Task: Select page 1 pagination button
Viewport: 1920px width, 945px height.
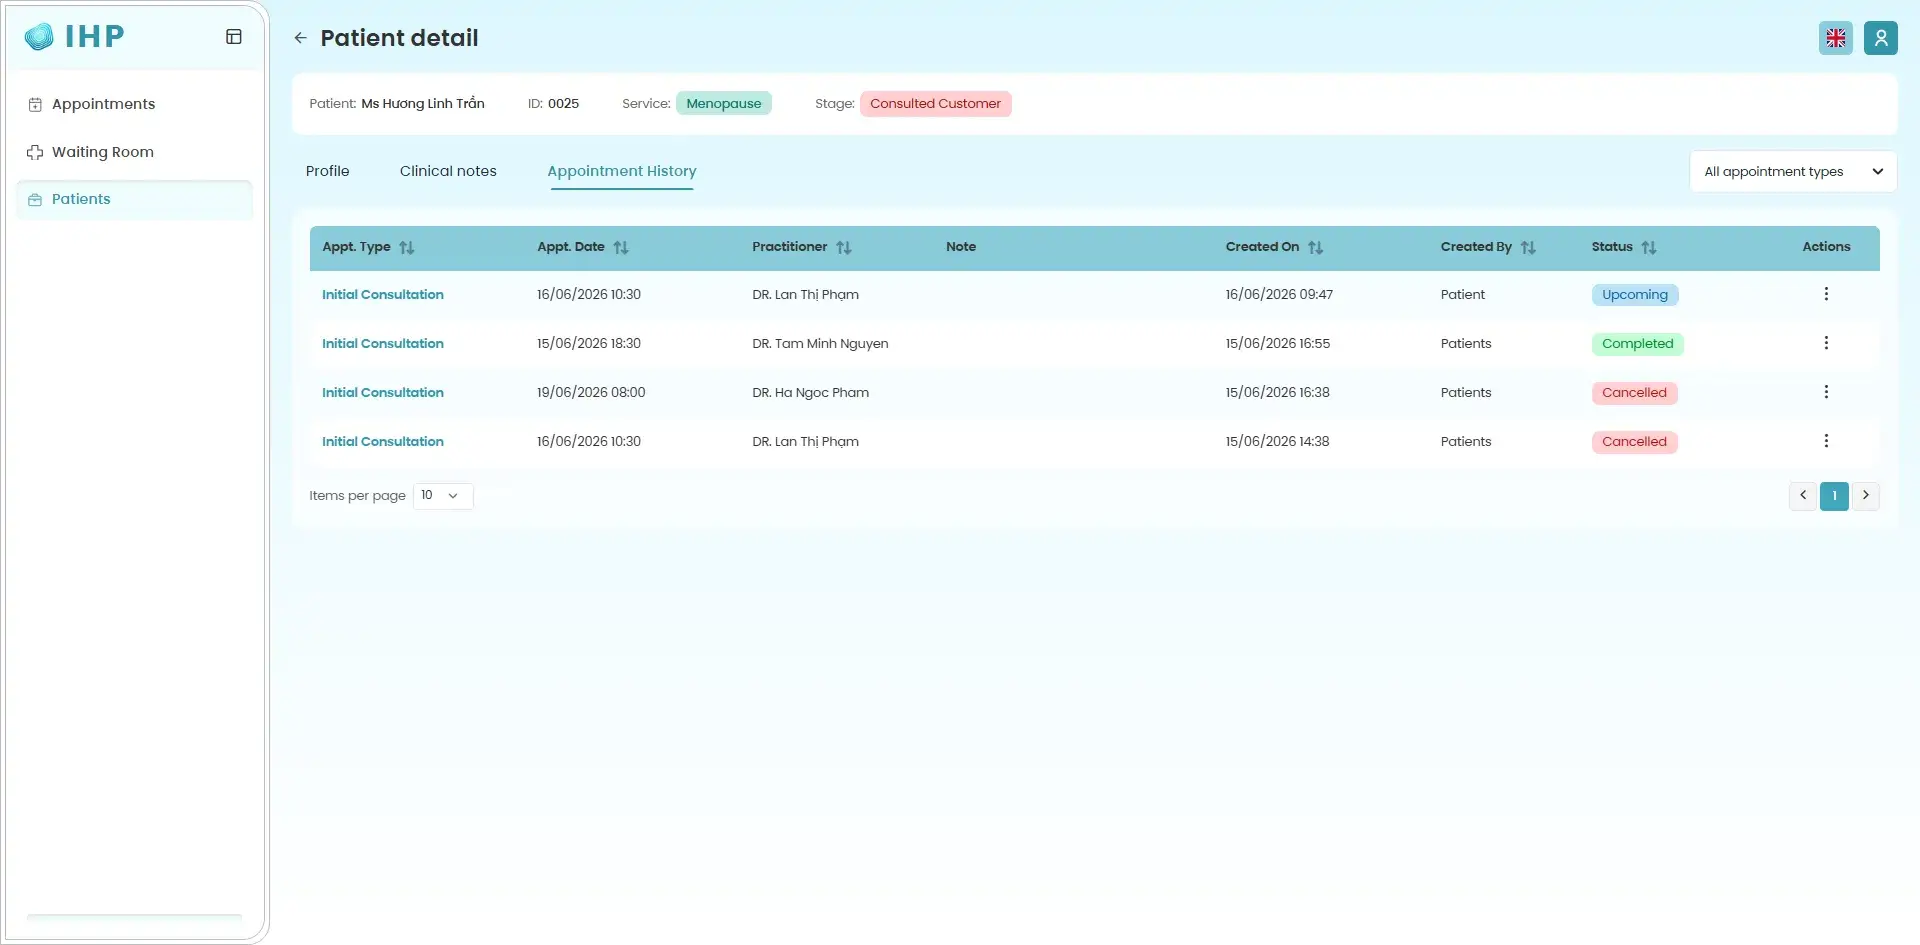Action: [x=1834, y=496]
